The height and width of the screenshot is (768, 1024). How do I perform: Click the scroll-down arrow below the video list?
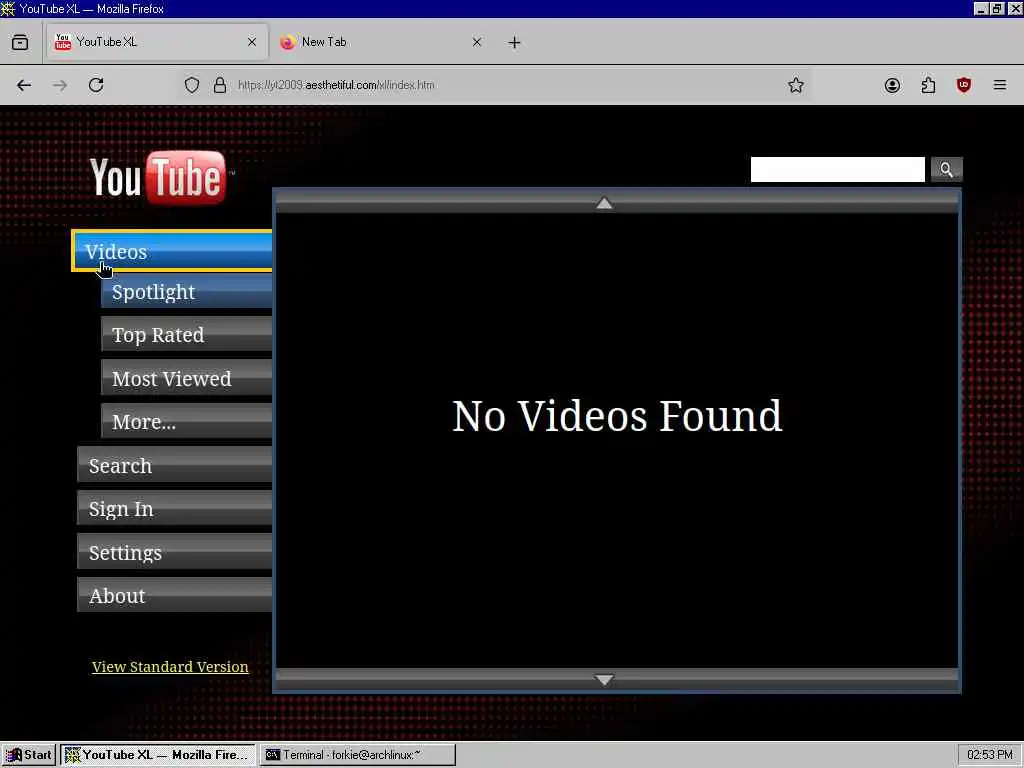(x=604, y=680)
